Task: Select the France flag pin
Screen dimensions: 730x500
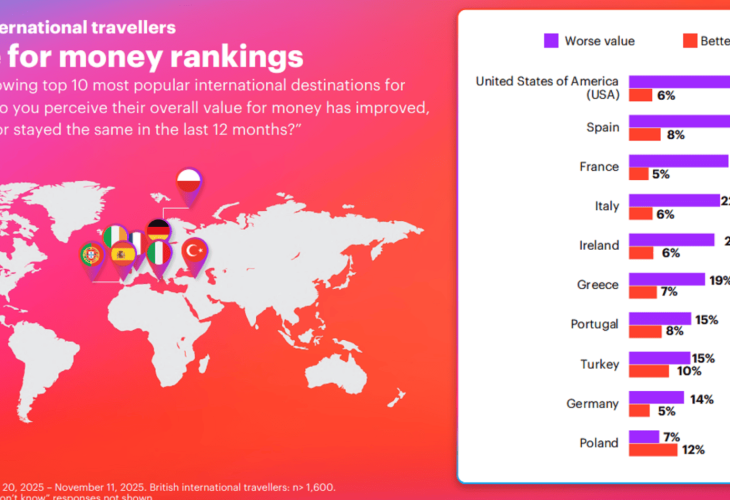Action: point(137,240)
